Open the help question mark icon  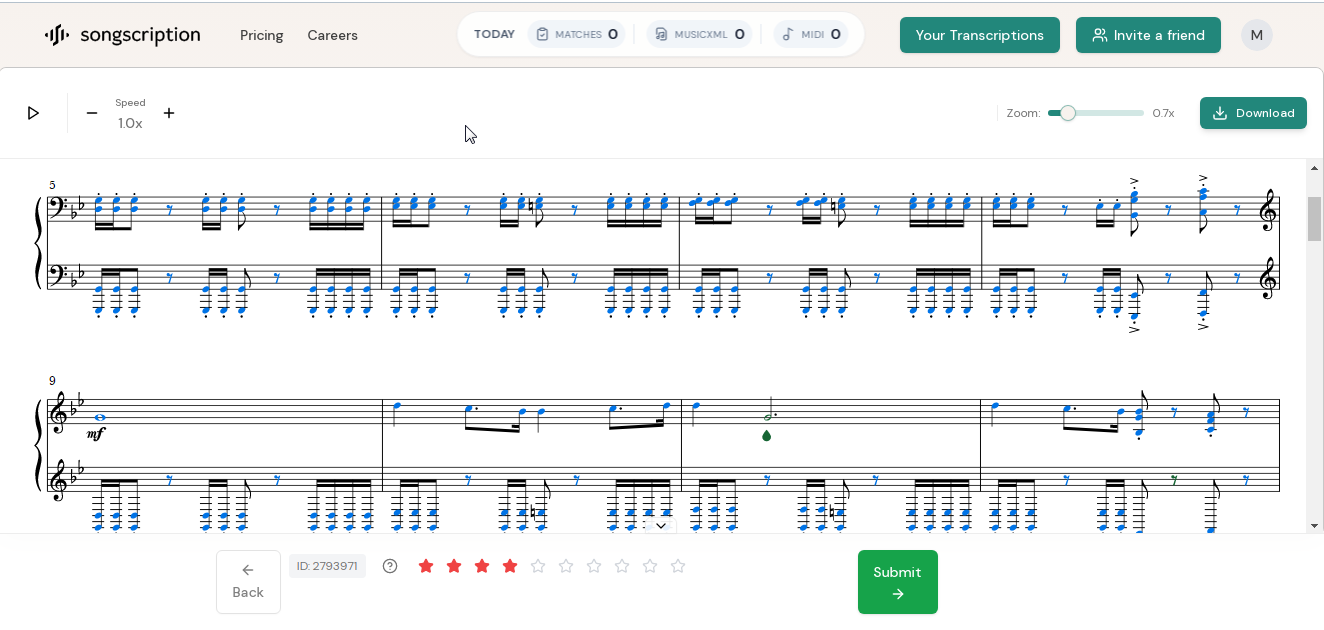pyautogui.click(x=390, y=566)
